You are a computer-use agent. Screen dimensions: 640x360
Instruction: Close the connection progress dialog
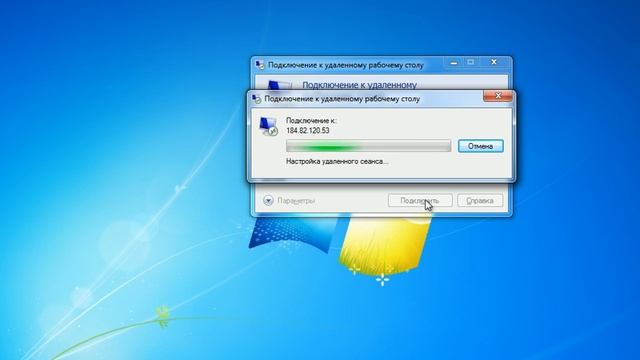(x=498, y=96)
